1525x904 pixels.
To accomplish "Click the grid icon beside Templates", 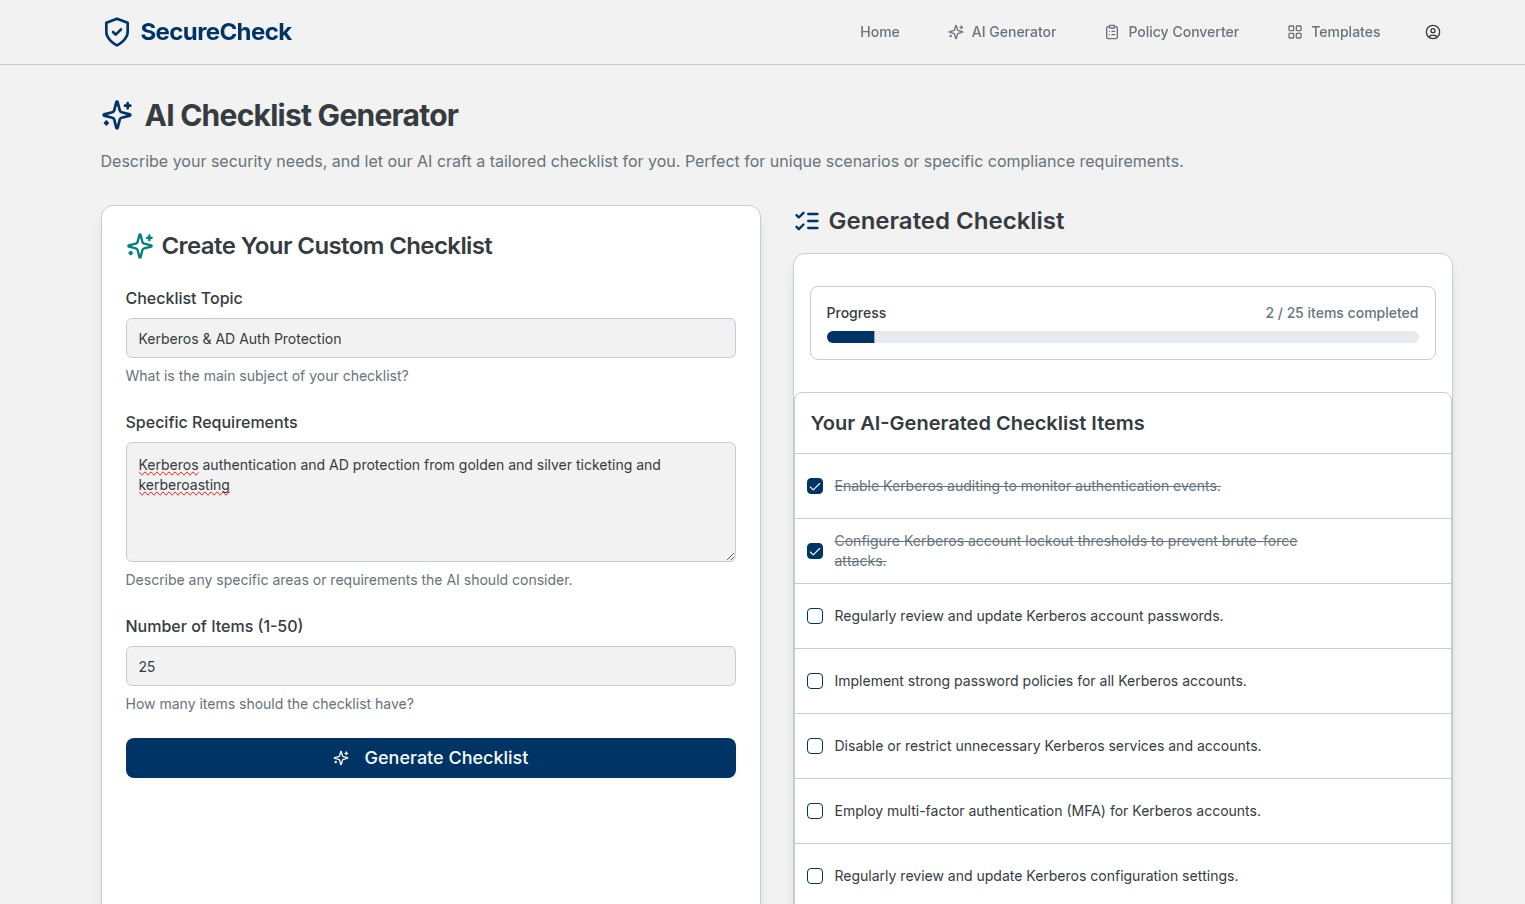I will click(1293, 31).
